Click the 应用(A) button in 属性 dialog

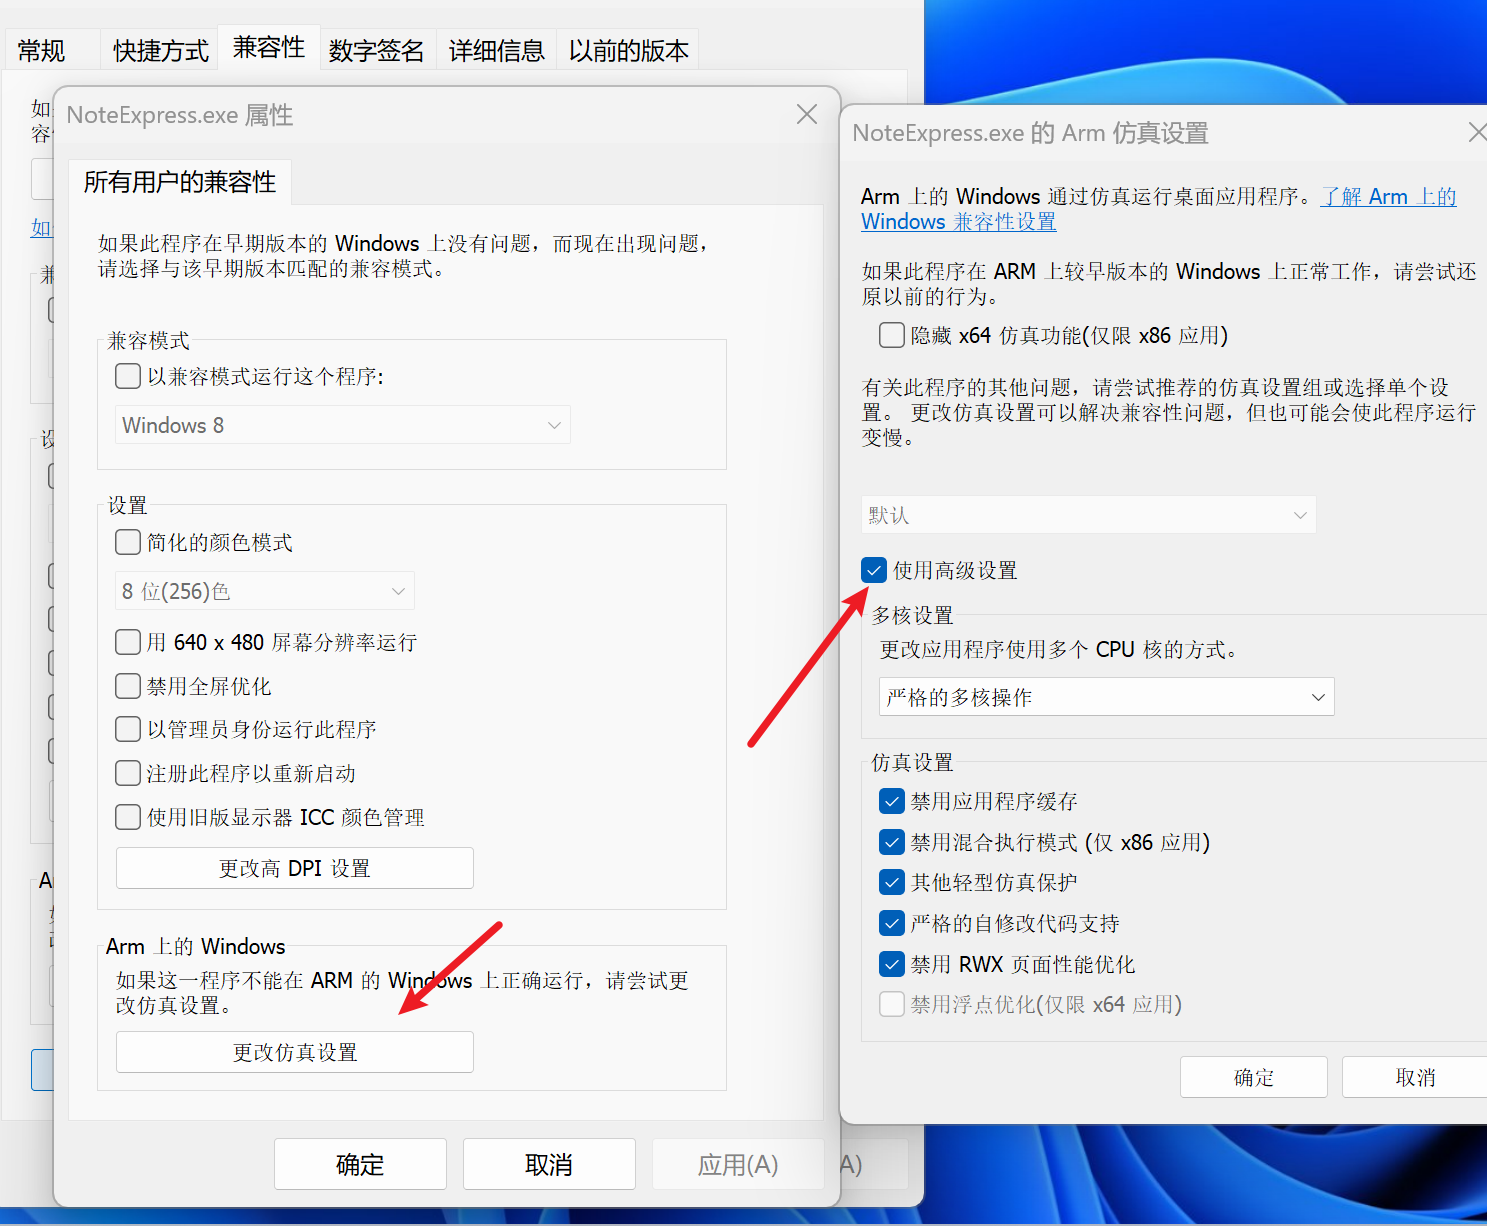pyautogui.click(x=738, y=1164)
